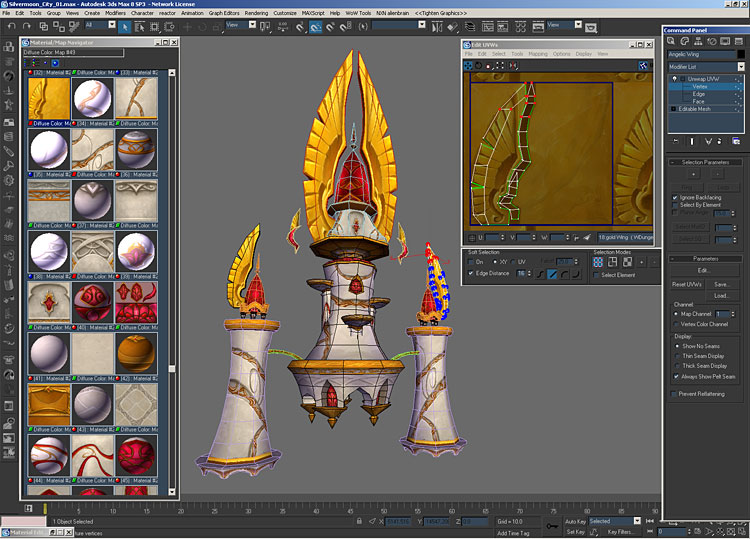Click the Rotate tool in Edit UVWs toolbar
Image resolution: width=750 pixels, height=539 pixels.
479,65
